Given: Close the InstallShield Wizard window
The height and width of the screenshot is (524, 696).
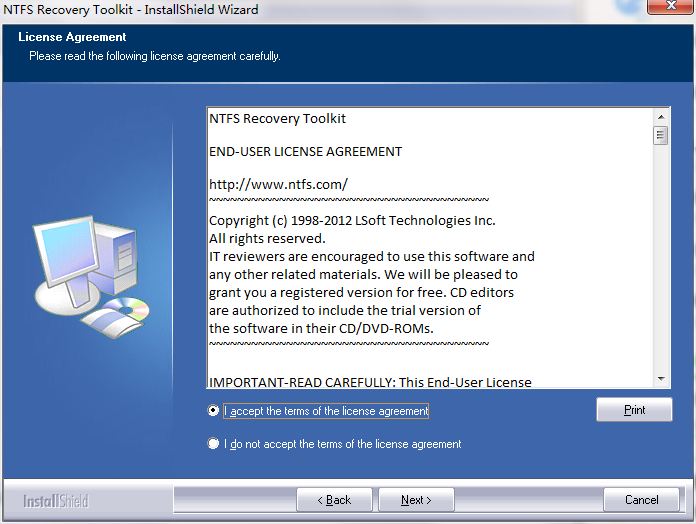Looking at the screenshot, I should [x=671, y=6].
